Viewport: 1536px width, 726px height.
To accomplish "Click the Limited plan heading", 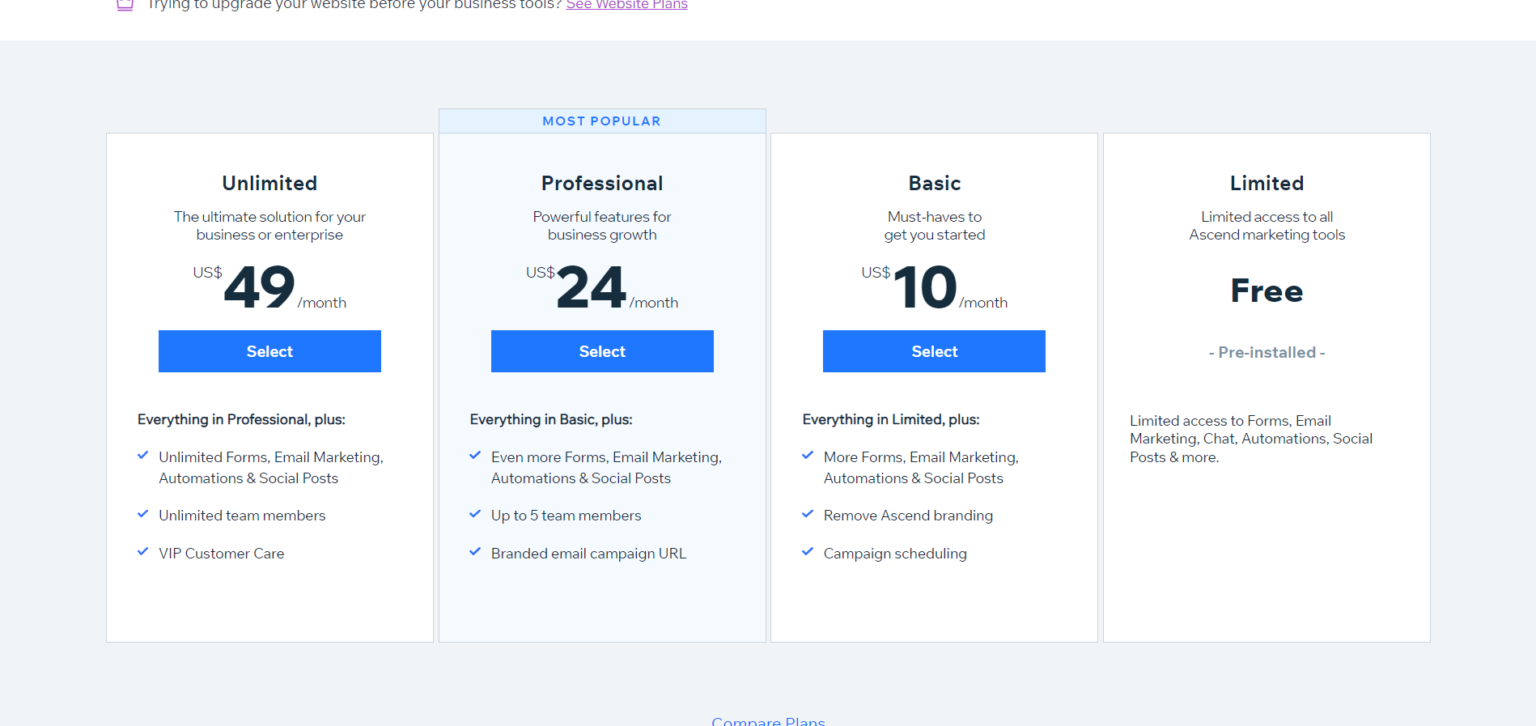I will tap(1266, 183).
